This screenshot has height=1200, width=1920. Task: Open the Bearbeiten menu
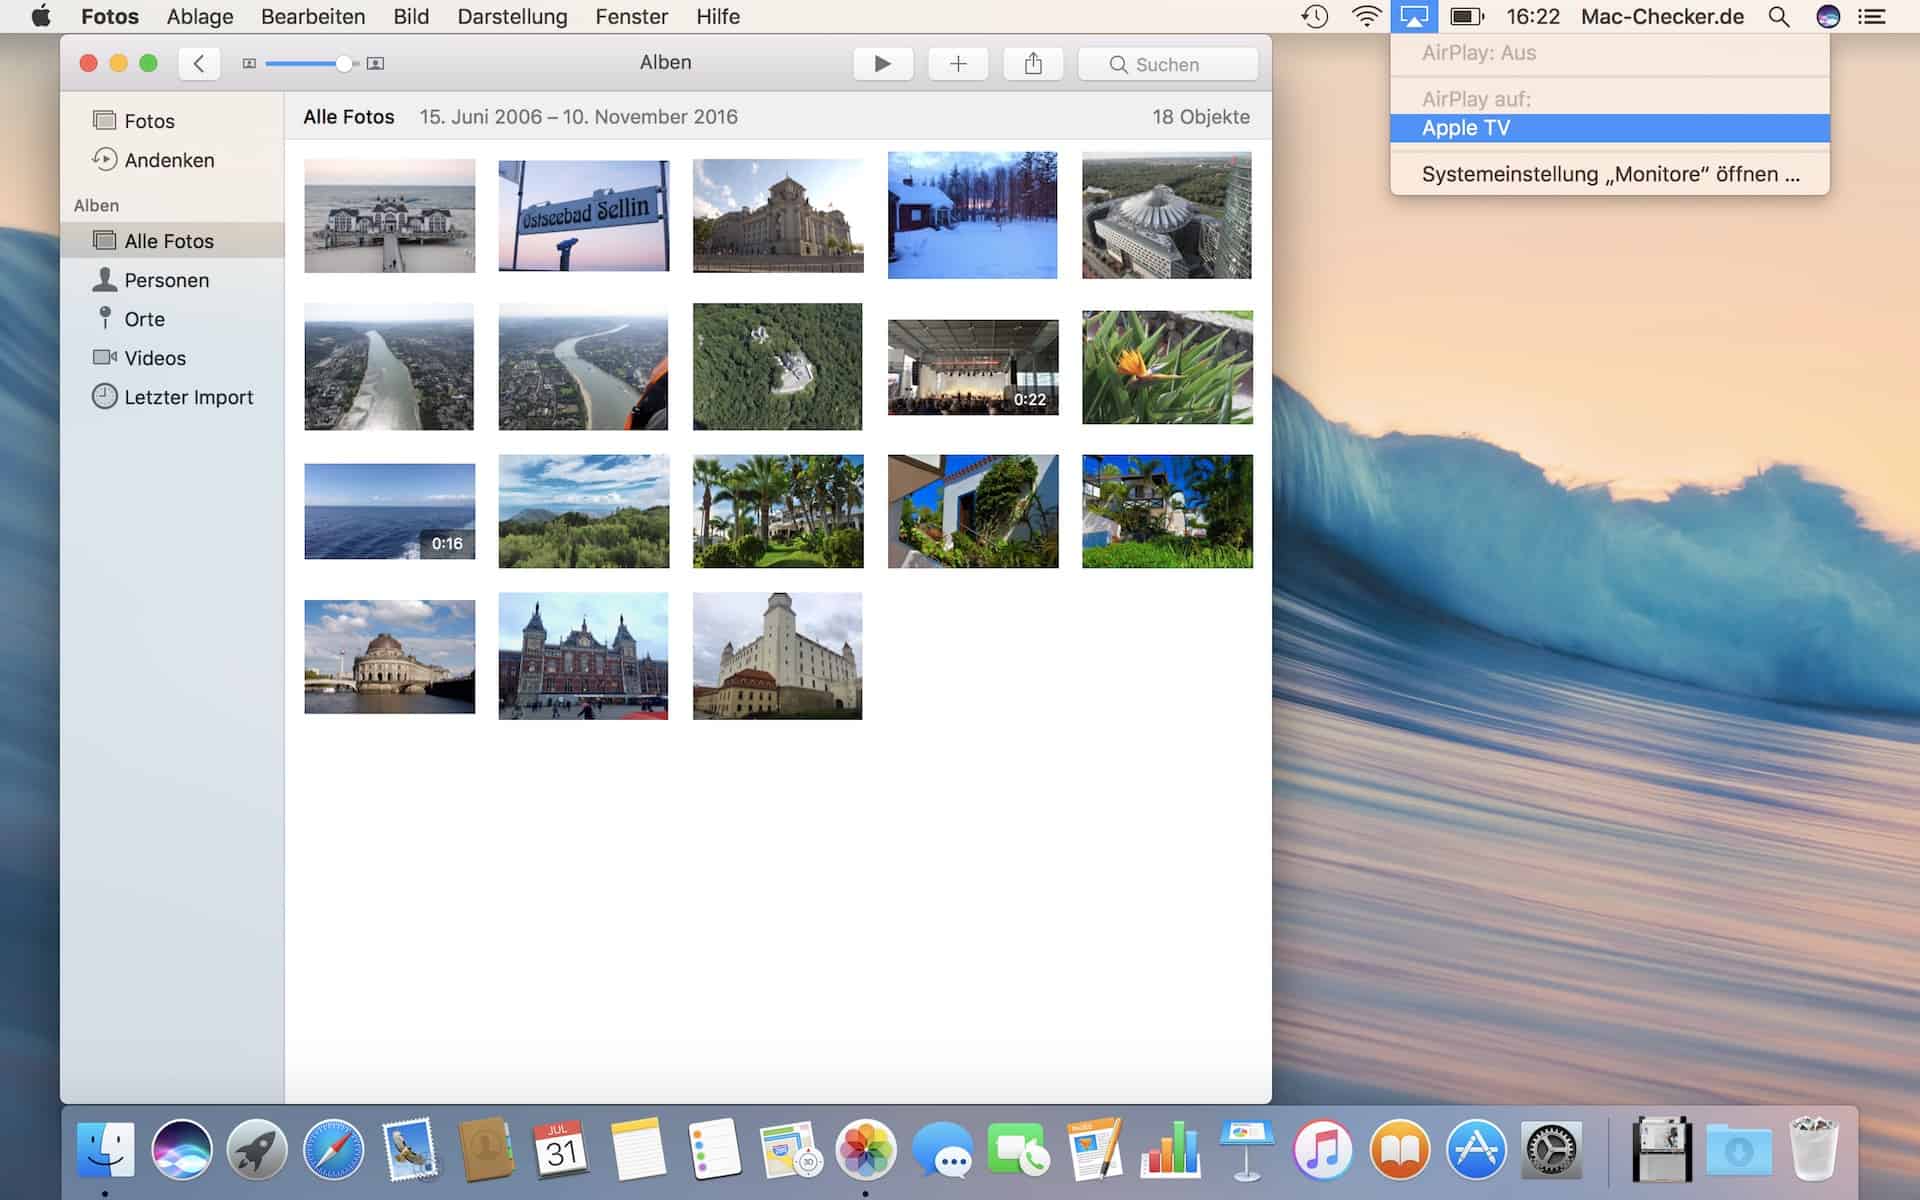point(313,17)
